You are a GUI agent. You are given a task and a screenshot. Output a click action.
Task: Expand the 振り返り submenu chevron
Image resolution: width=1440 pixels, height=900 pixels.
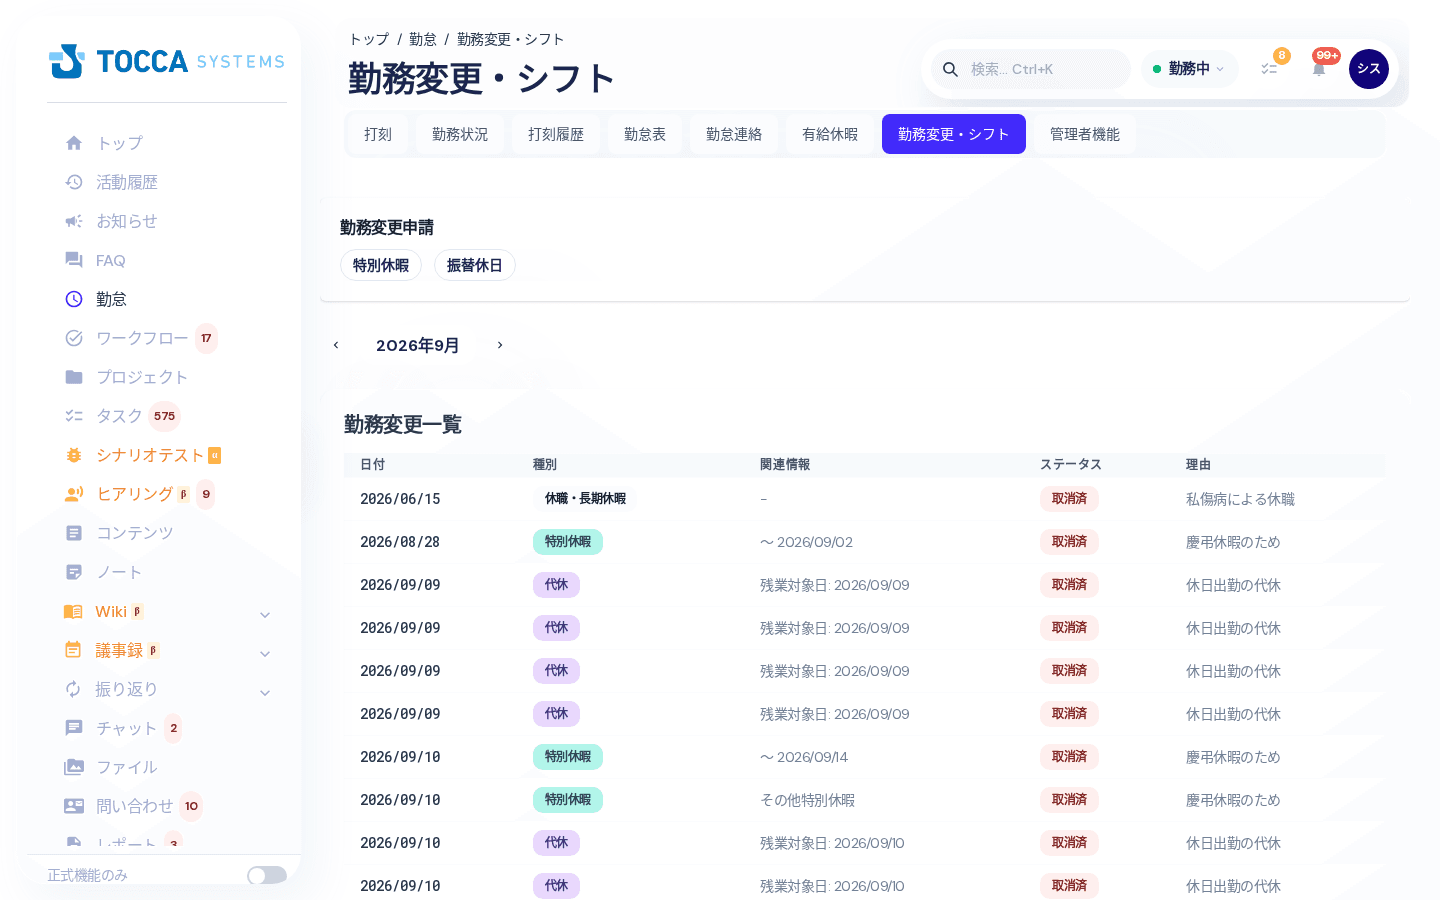265,692
